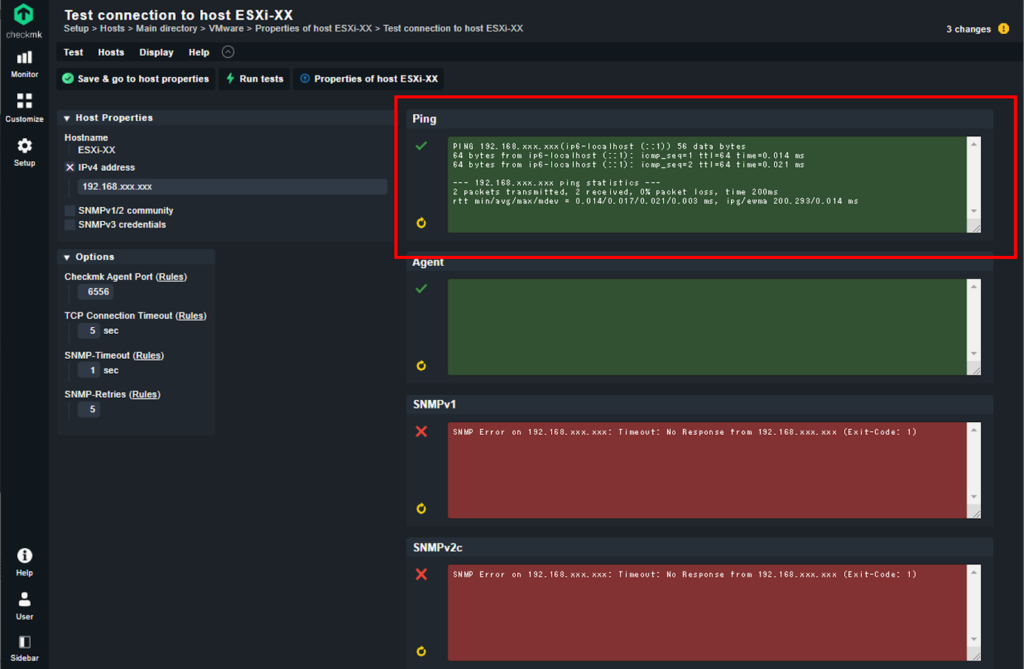
Task: Click the ping statistics output text
Action: point(556,183)
